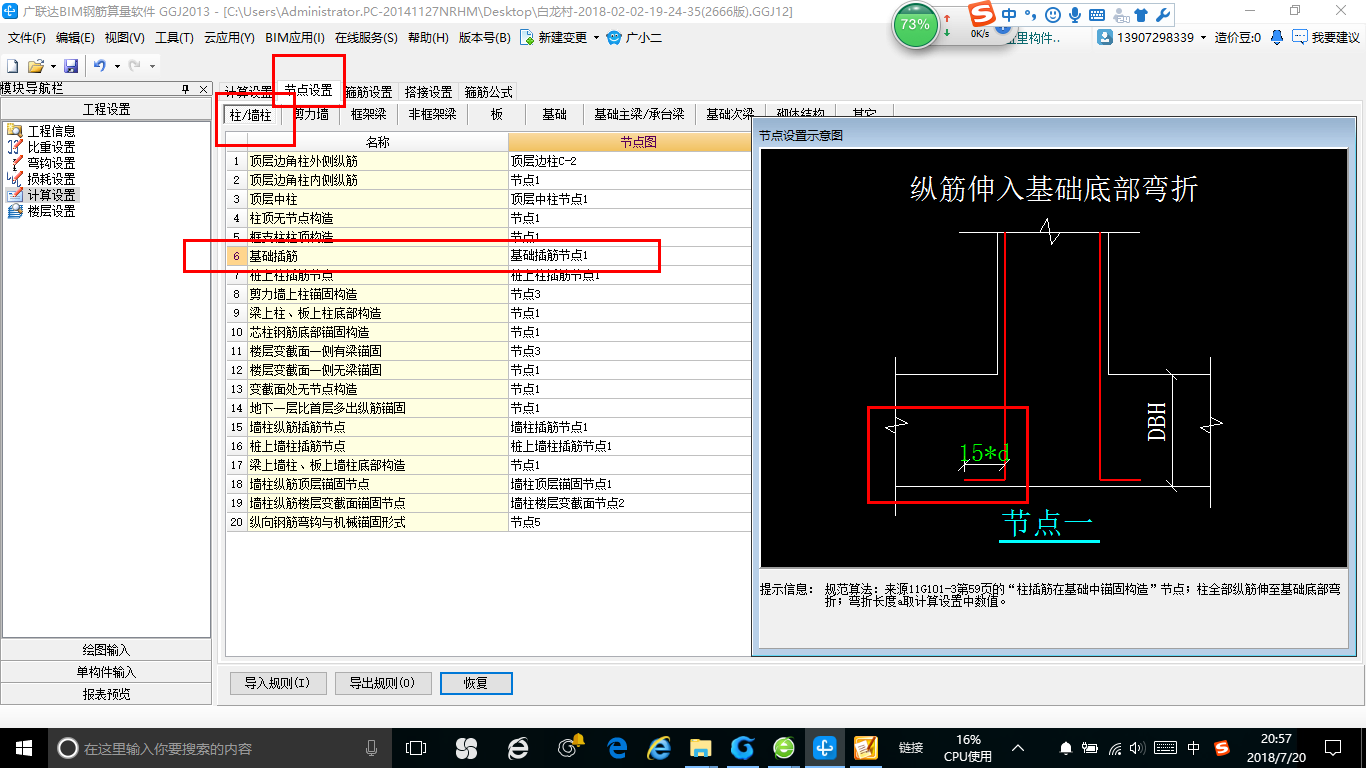Click the 导入规则(I) button
The height and width of the screenshot is (768, 1366).
tap(278, 683)
